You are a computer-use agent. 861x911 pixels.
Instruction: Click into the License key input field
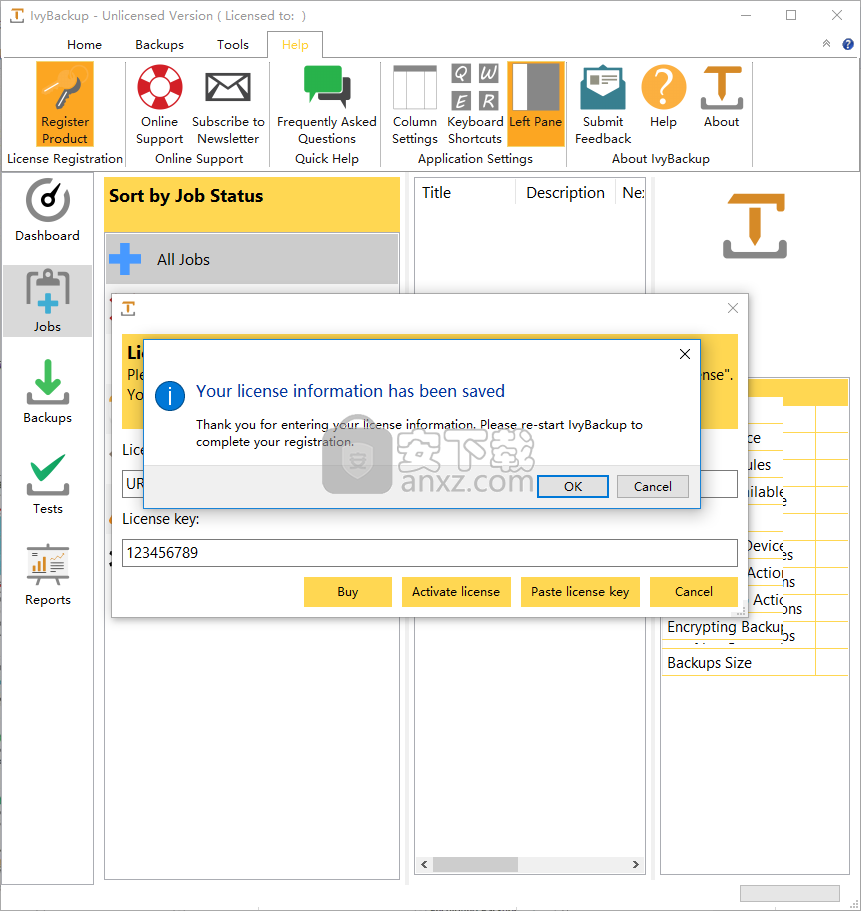[x=430, y=553]
